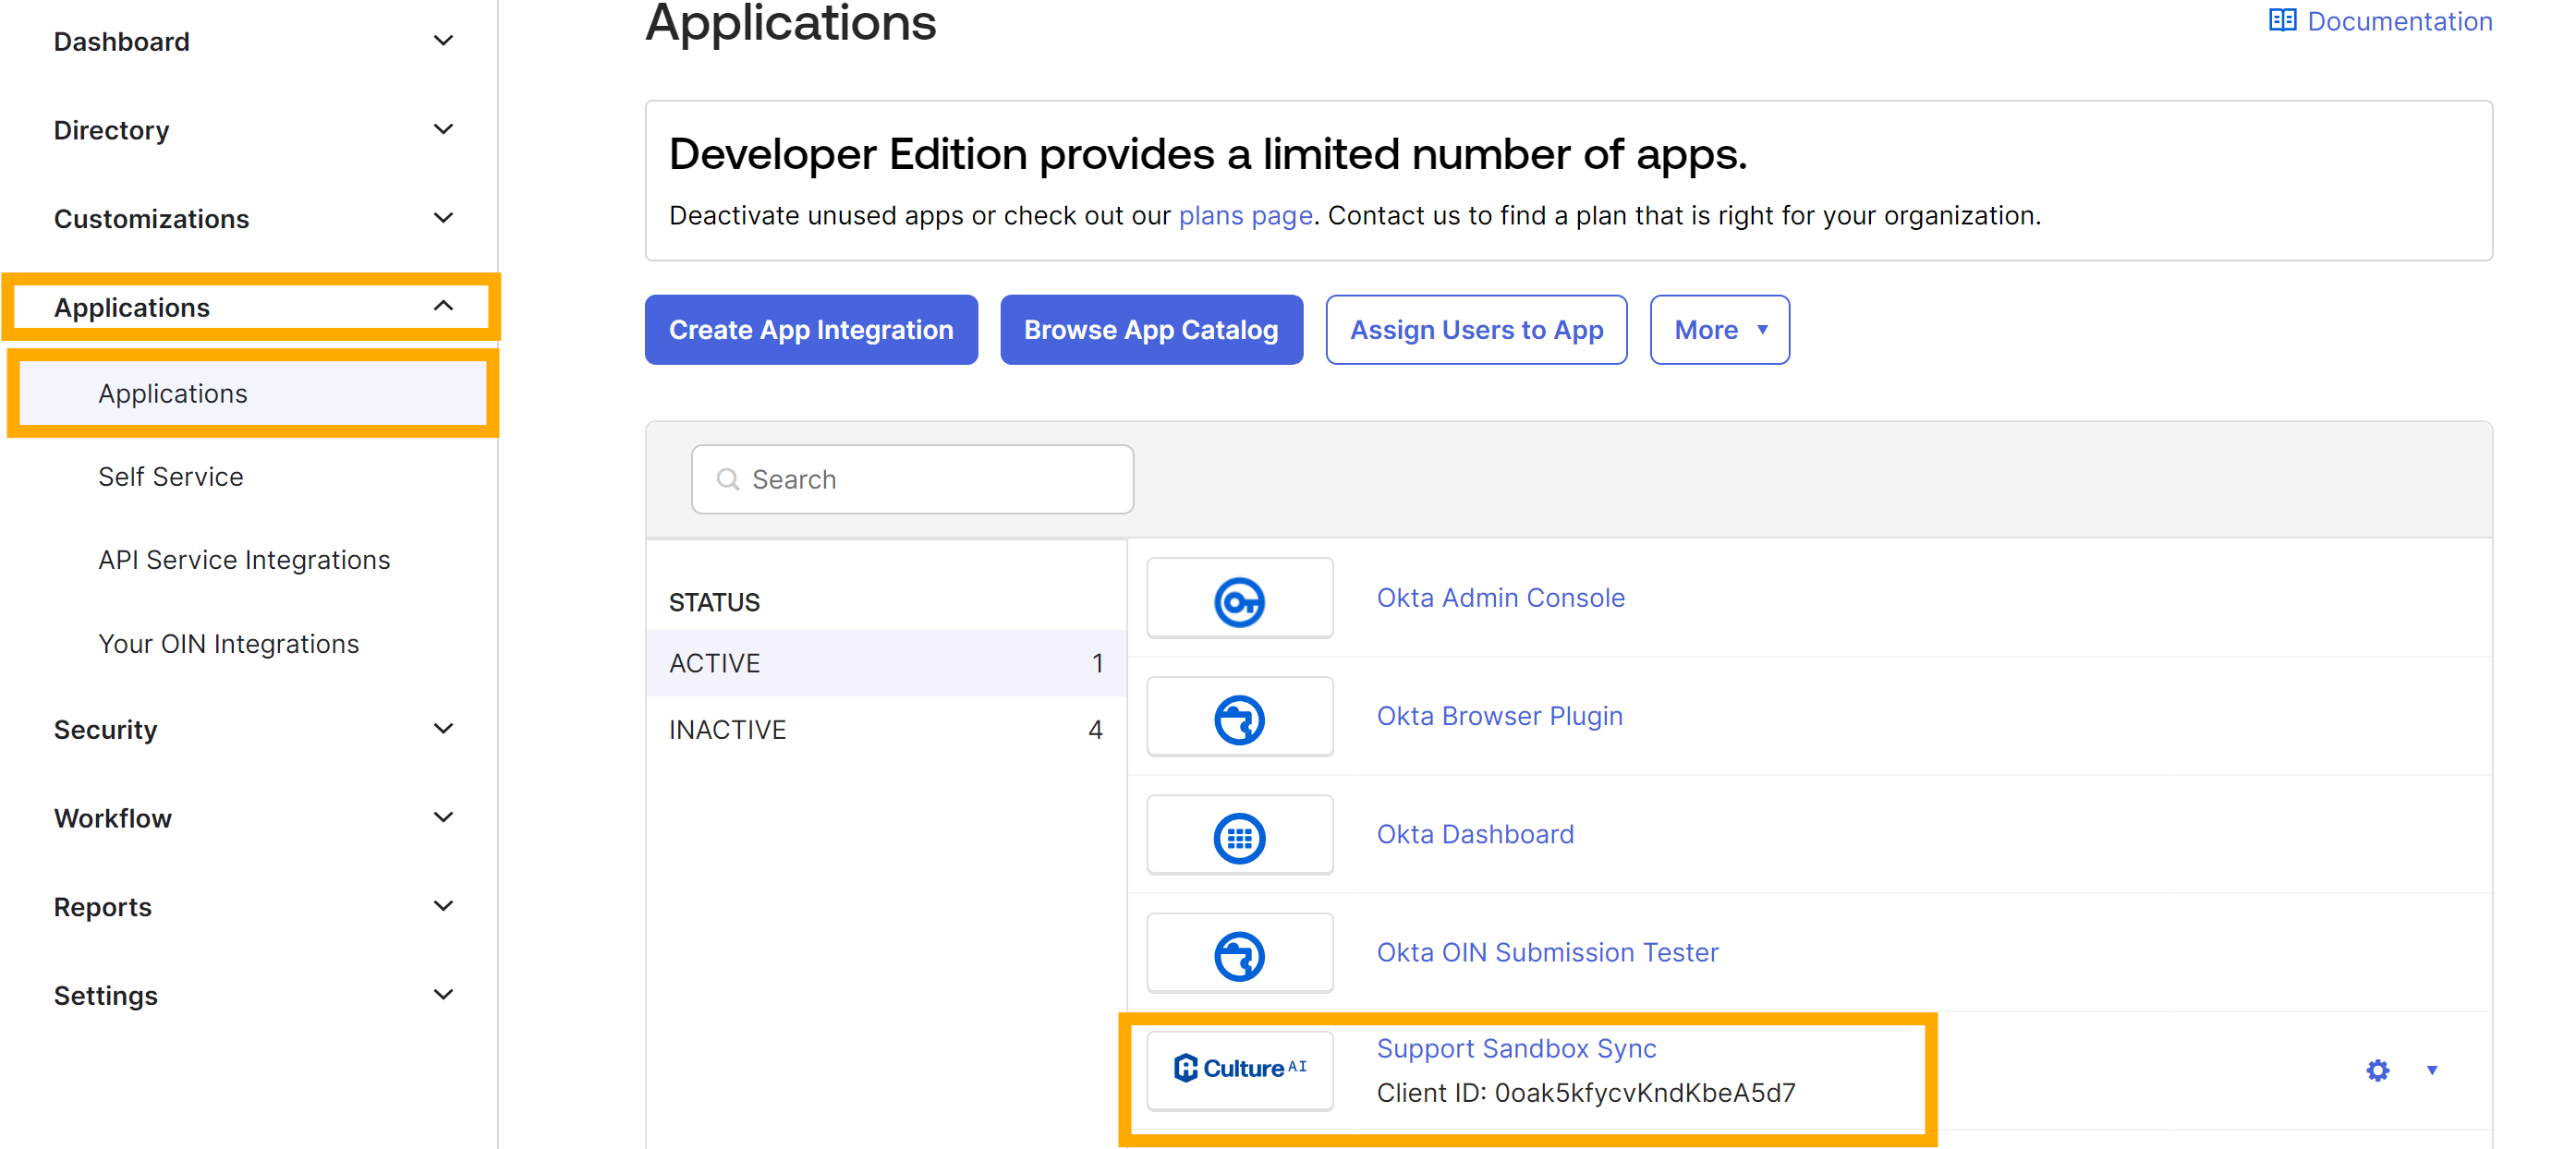
Task: Filter by INACTIVE status
Action: click(886, 730)
